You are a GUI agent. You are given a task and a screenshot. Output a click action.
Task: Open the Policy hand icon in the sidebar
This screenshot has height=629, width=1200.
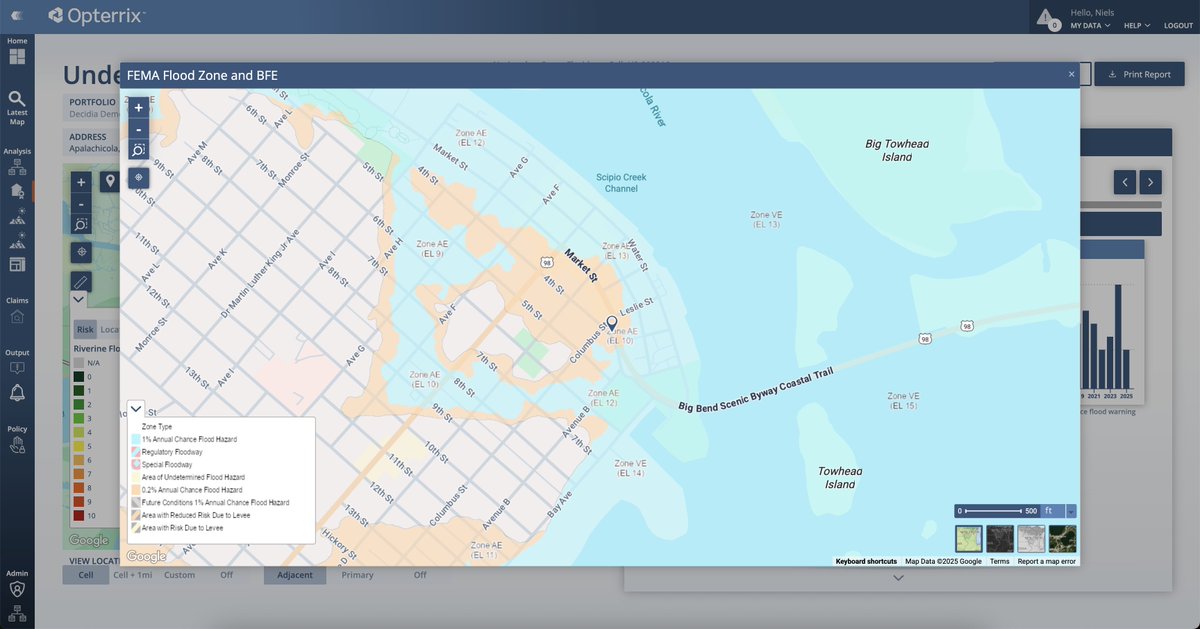[x=17, y=446]
